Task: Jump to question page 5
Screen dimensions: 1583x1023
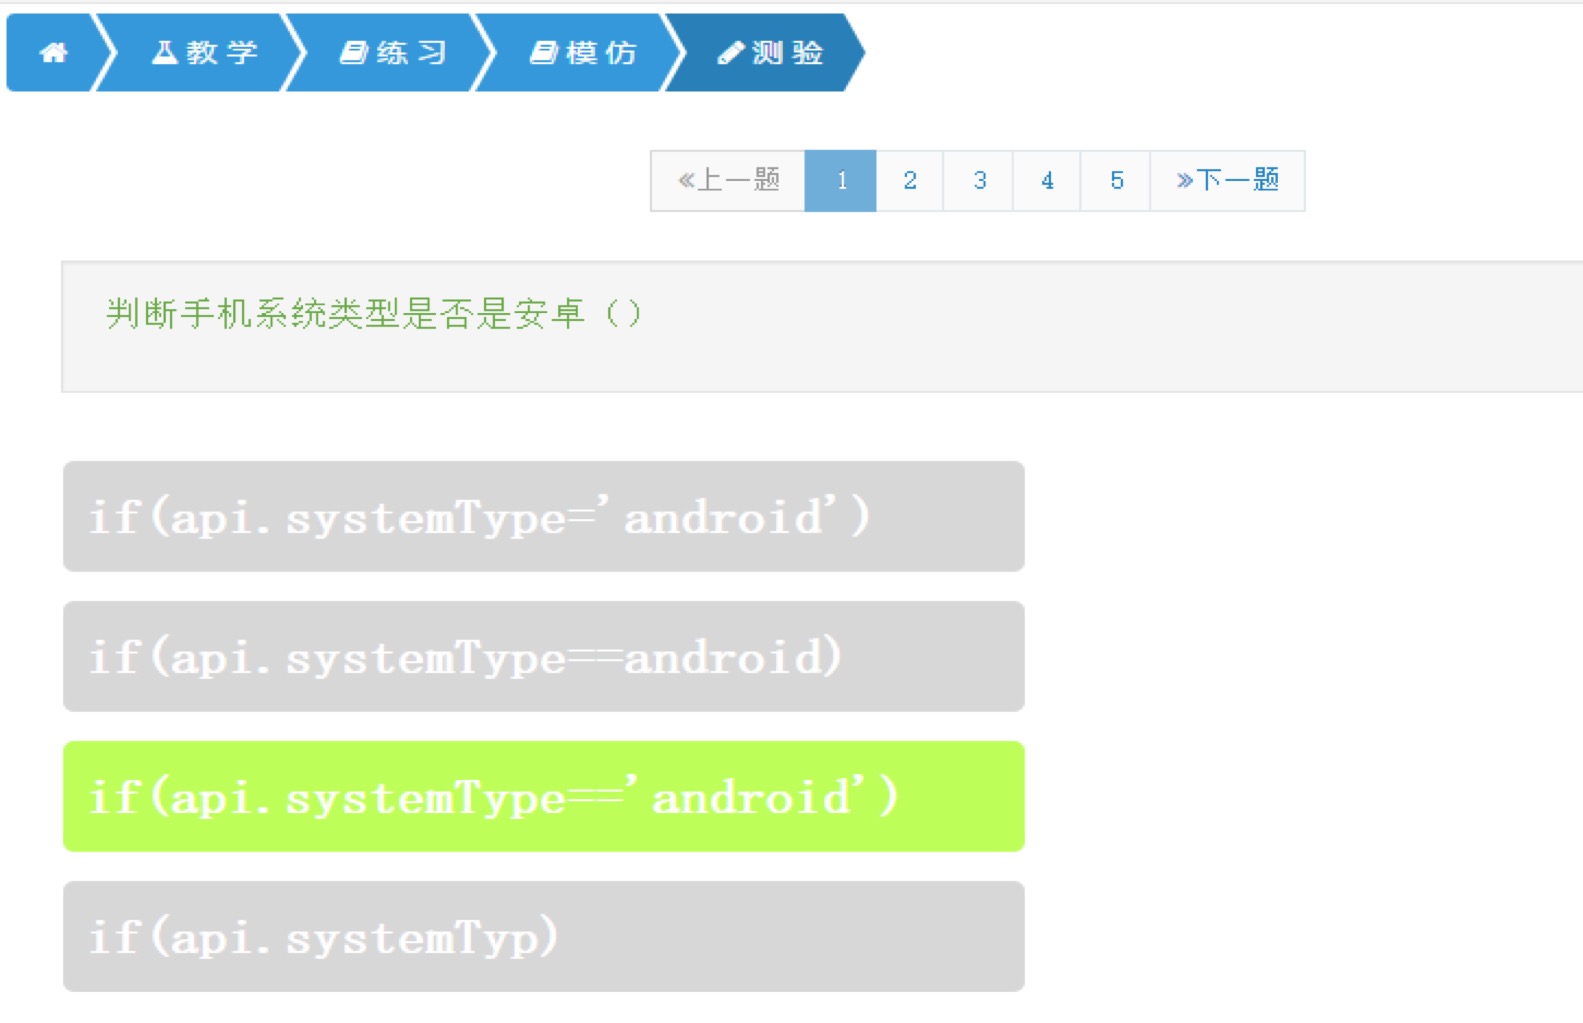Action: click(1116, 181)
